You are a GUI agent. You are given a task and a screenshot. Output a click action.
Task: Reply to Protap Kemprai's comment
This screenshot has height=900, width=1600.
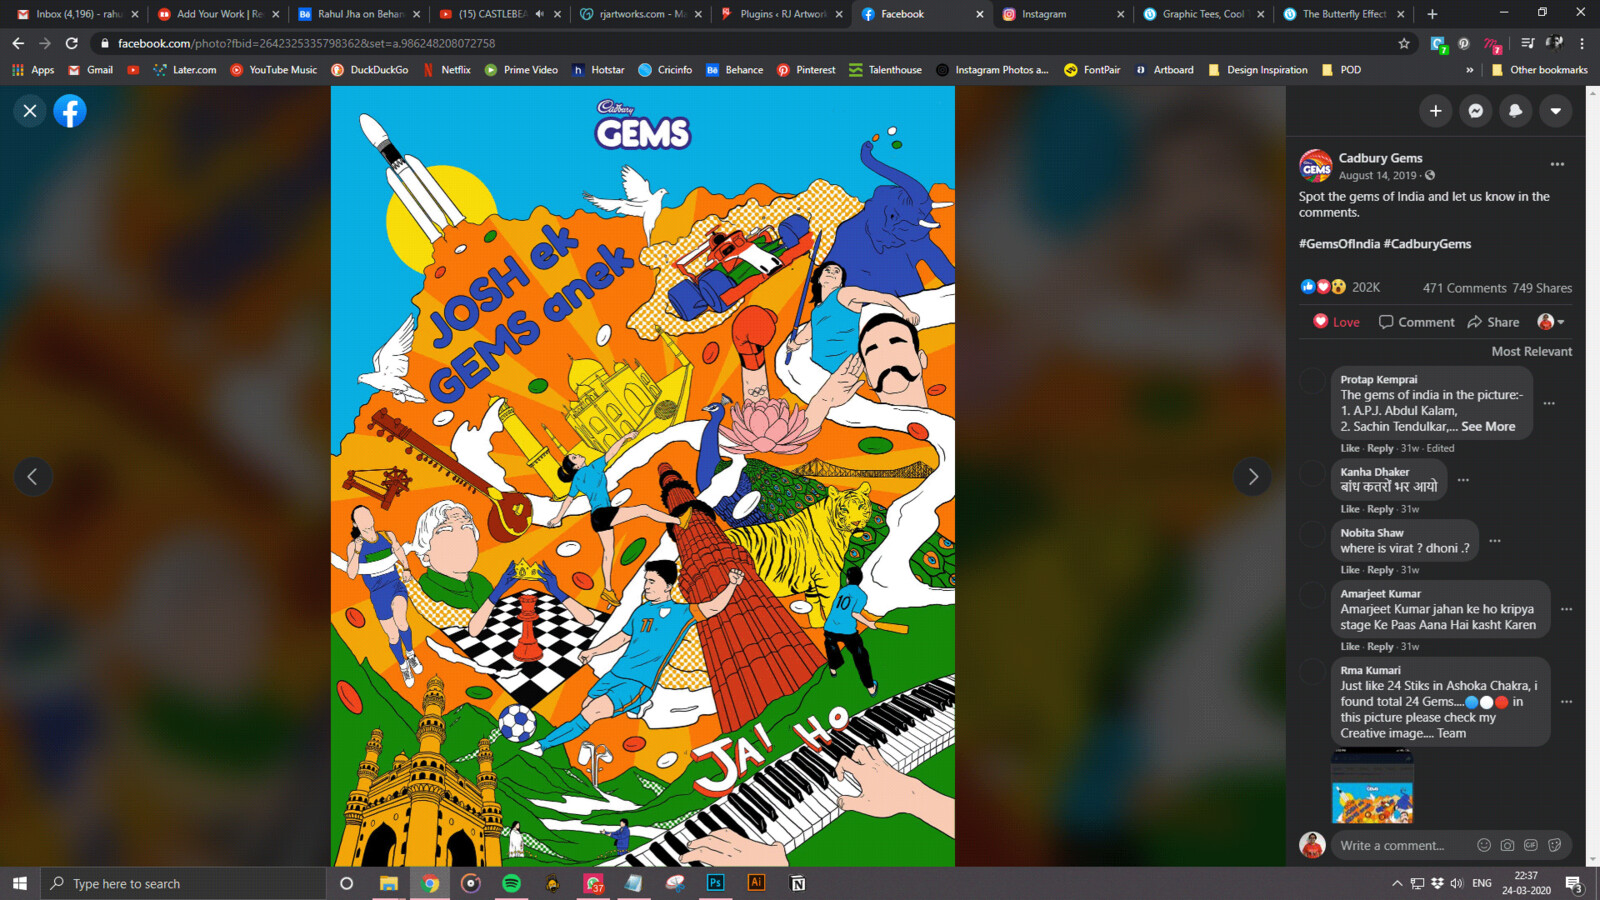1380,448
